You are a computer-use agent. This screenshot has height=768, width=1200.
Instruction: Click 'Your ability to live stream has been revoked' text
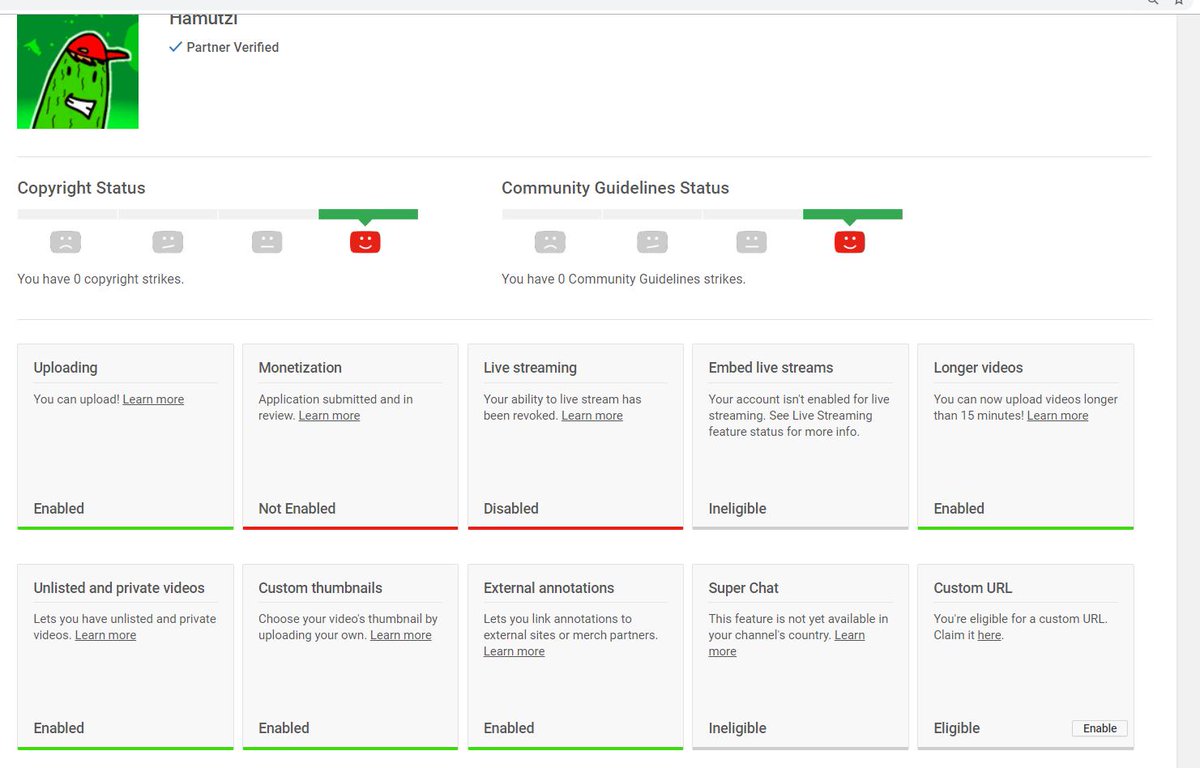(562, 407)
